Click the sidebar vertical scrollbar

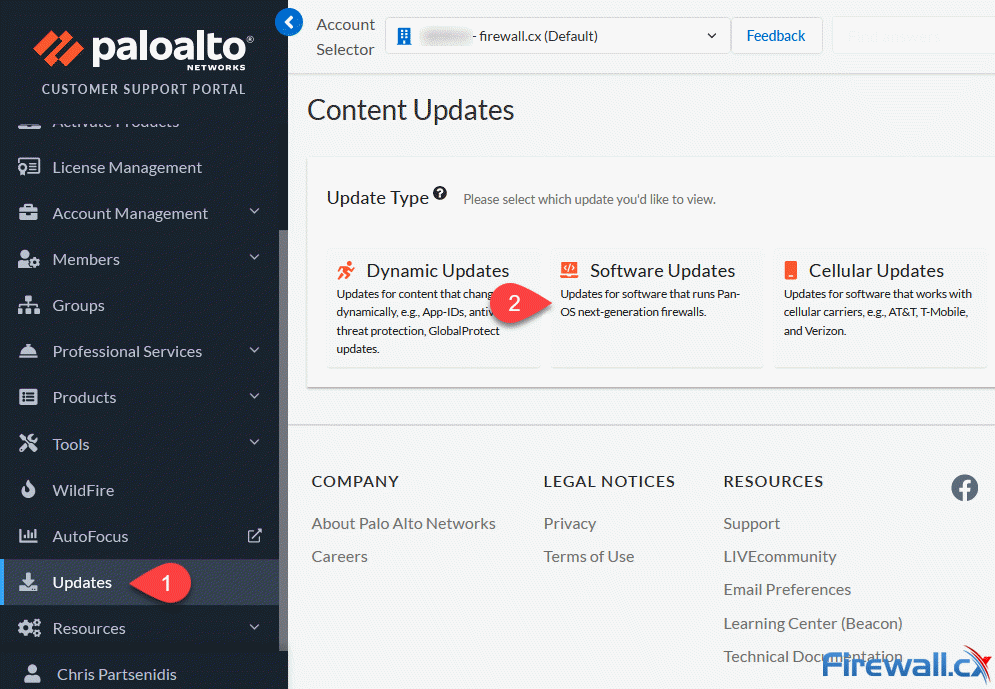point(283,440)
